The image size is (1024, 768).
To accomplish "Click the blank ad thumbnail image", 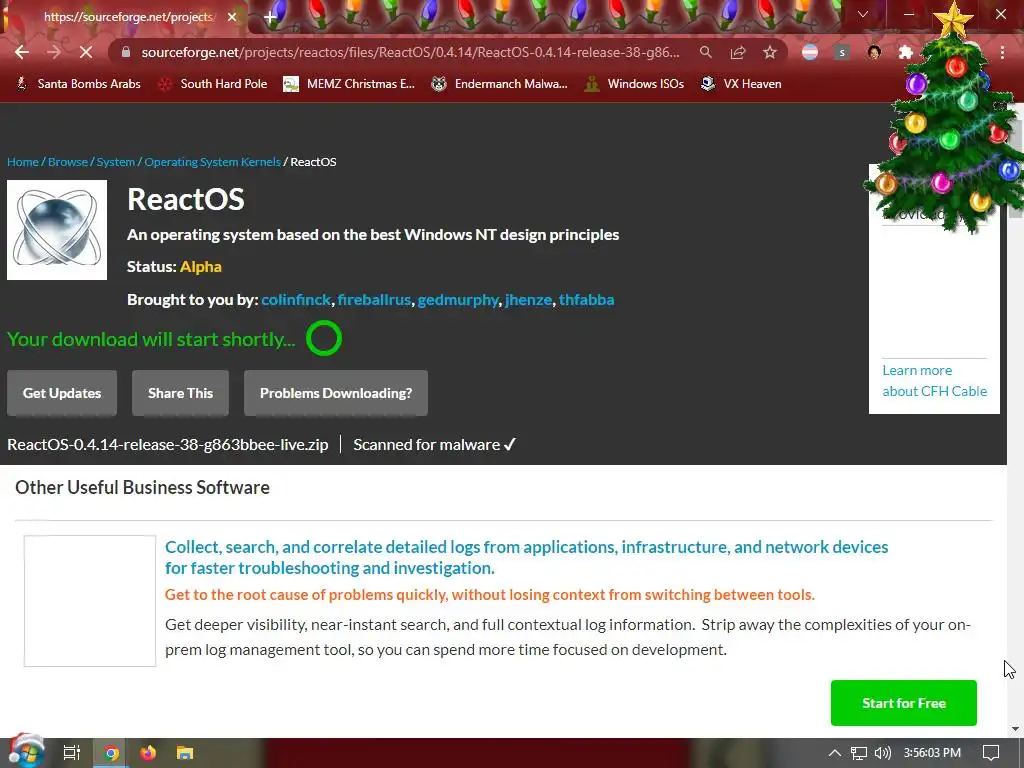I will [x=90, y=601].
